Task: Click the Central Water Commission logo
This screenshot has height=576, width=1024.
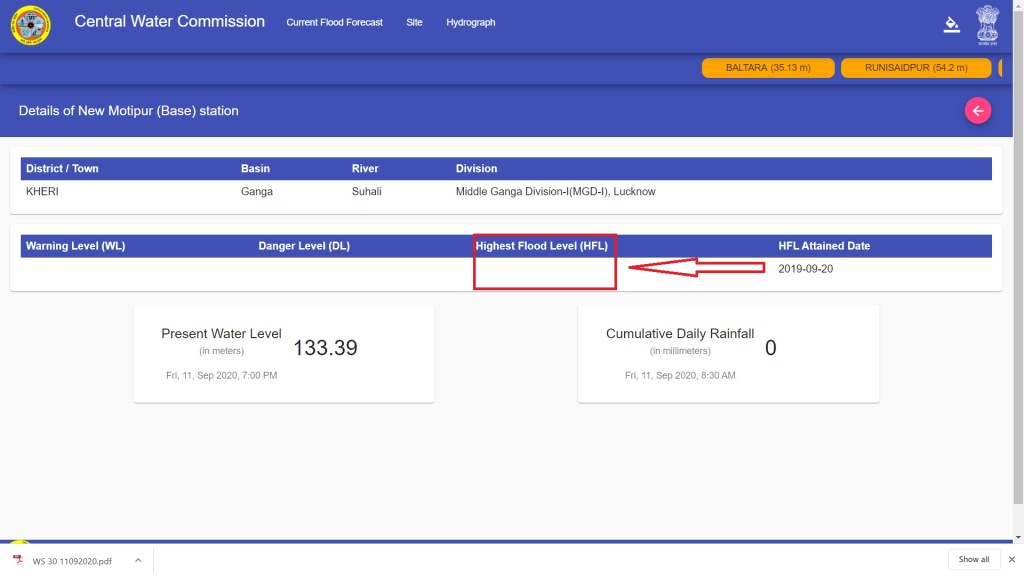Action: pyautogui.click(x=30, y=25)
